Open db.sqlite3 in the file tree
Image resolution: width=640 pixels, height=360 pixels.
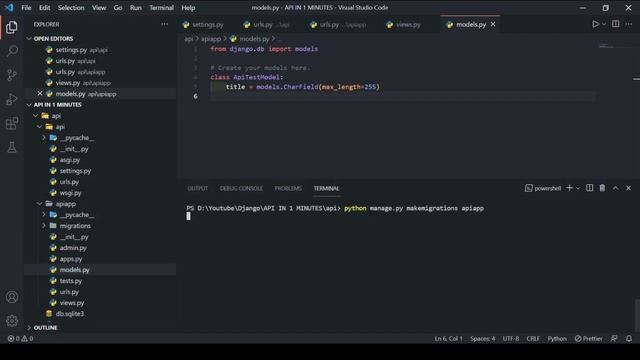point(70,313)
